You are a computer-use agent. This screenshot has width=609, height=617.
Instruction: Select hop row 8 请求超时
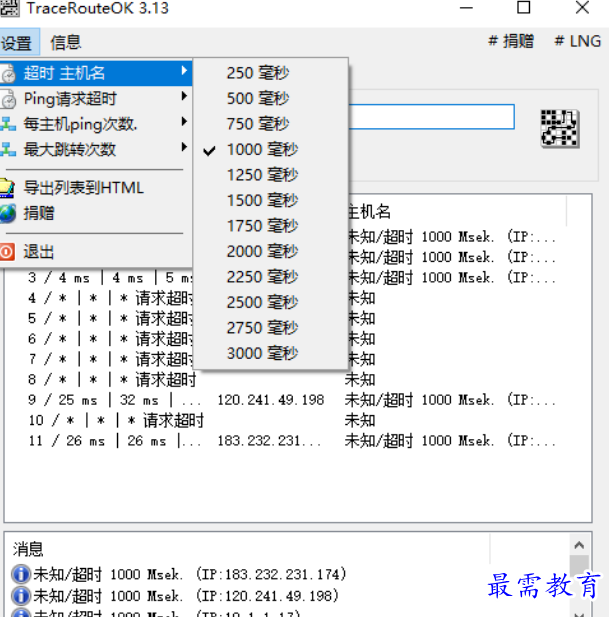coord(297,380)
